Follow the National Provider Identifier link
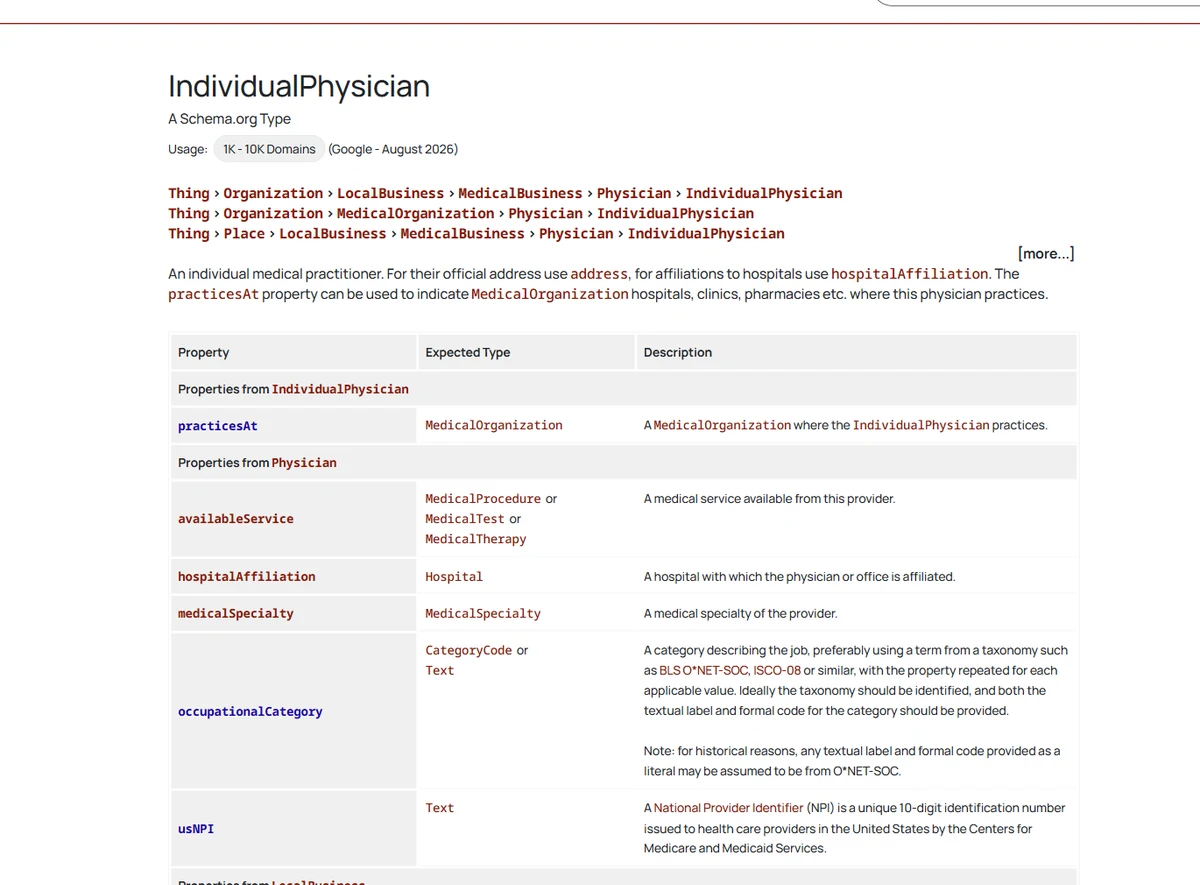 coord(728,808)
